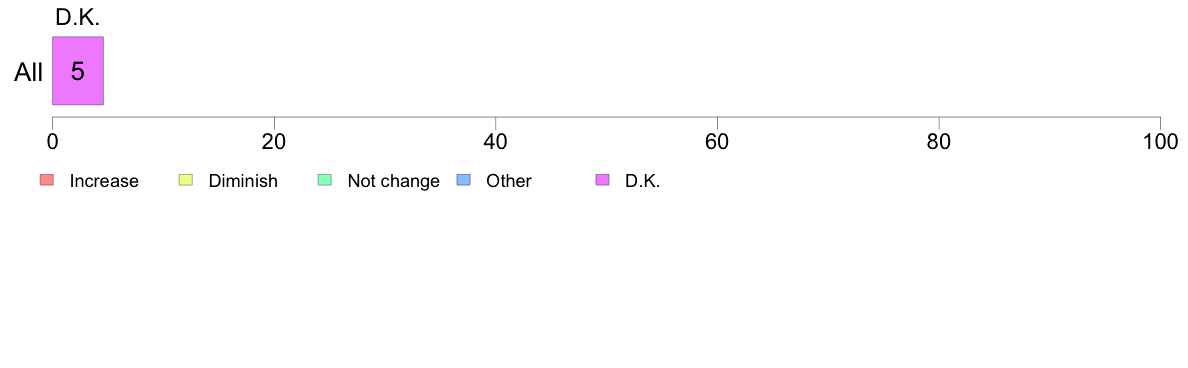Click the Not change legend label

(393, 181)
